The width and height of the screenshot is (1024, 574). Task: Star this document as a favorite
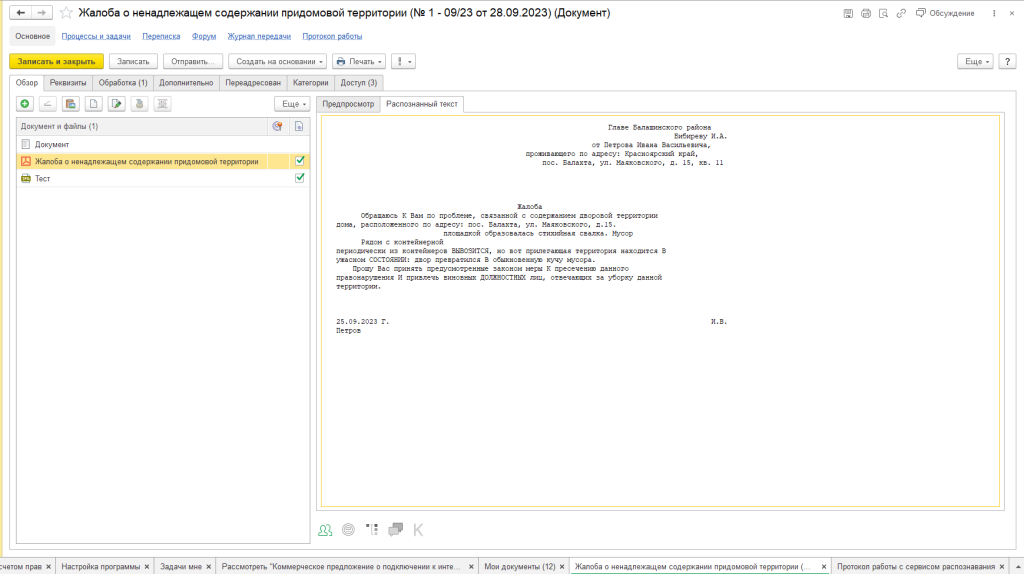click(67, 13)
